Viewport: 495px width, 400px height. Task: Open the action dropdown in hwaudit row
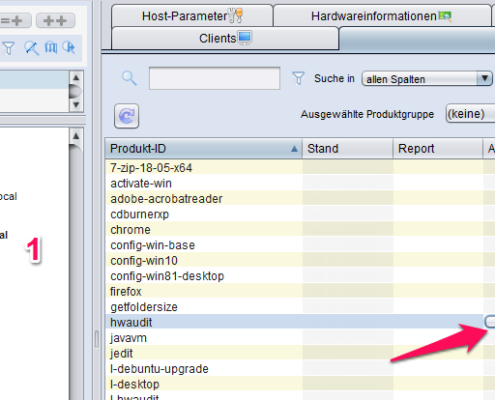click(x=490, y=322)
